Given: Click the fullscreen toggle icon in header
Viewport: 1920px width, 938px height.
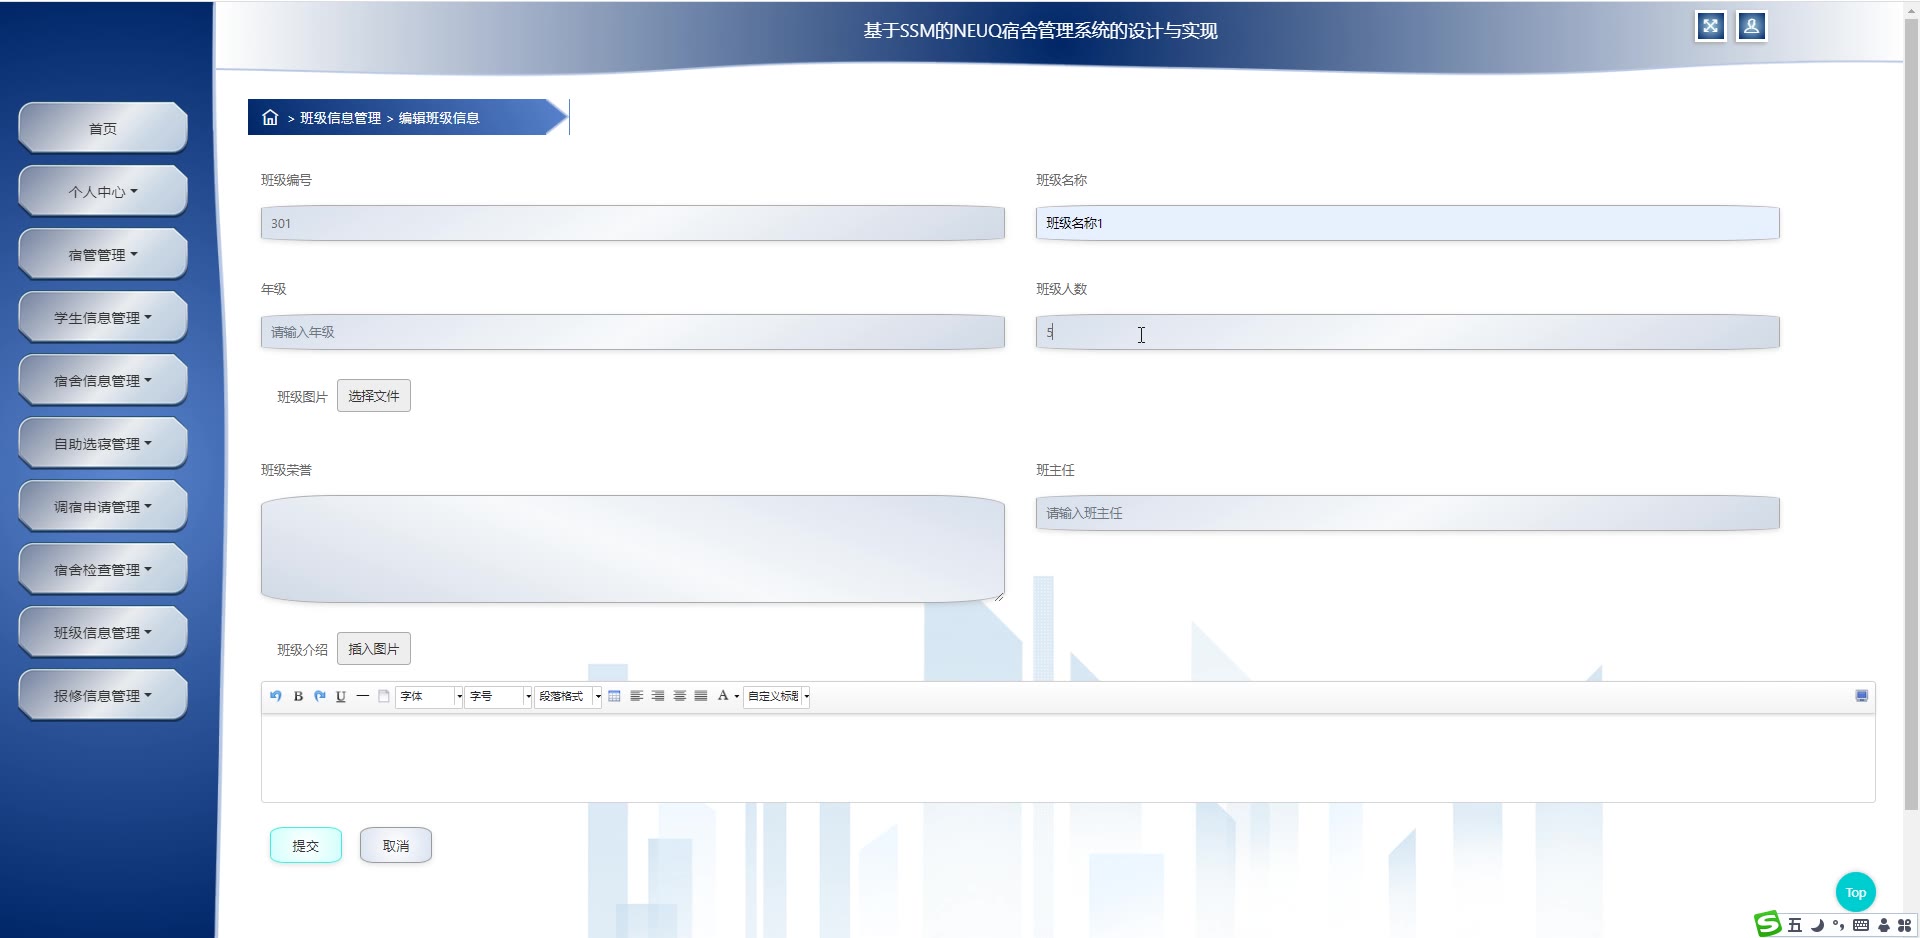Looking at the screenshot, I should click(1710, 27).
